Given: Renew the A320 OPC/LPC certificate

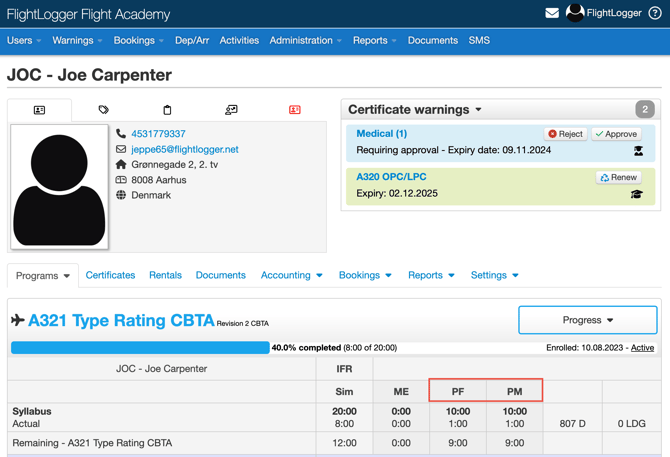Looking at the screenshot, I should point(618,177).
